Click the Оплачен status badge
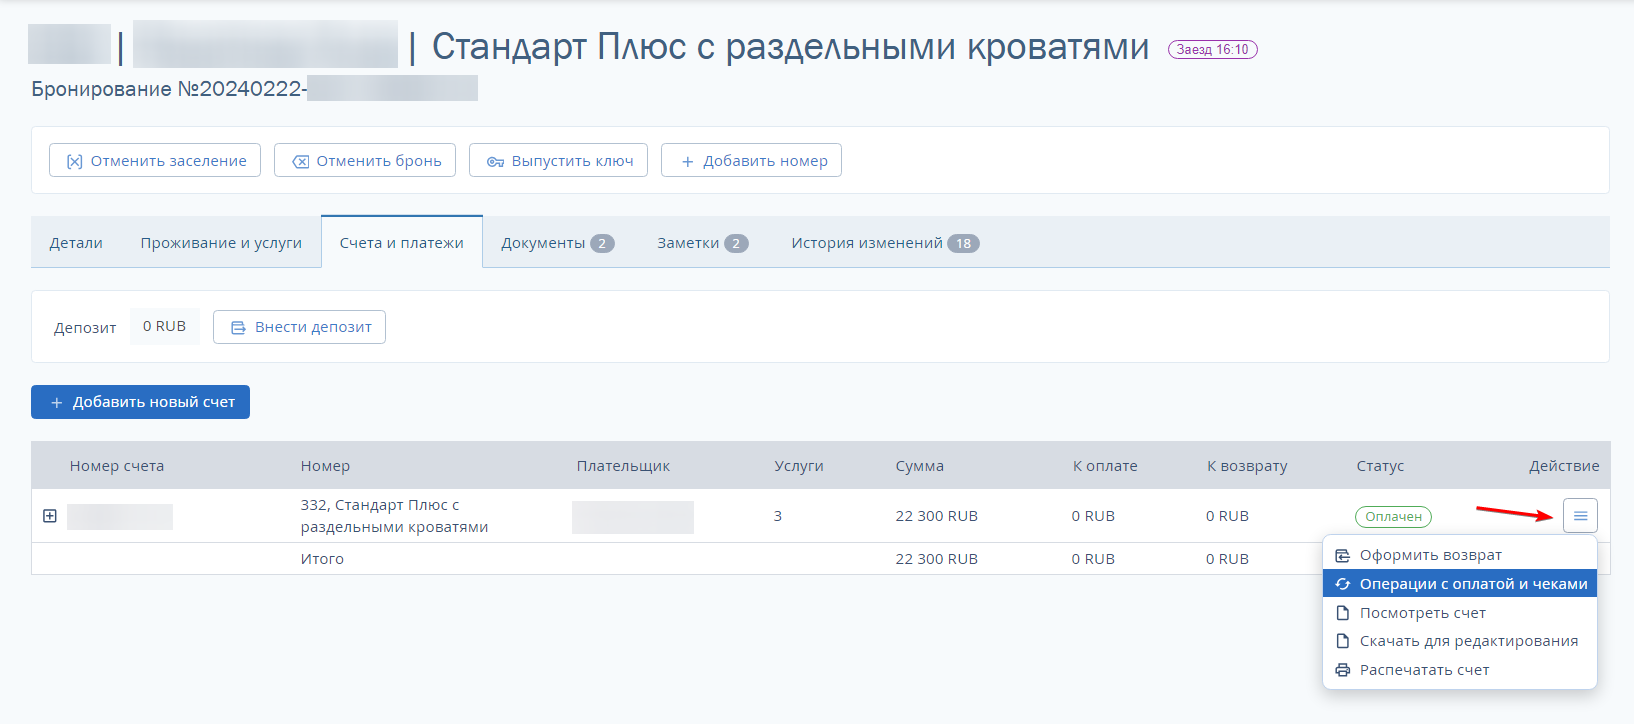This screenshot has height=724, width=1634. (1393, 517)
